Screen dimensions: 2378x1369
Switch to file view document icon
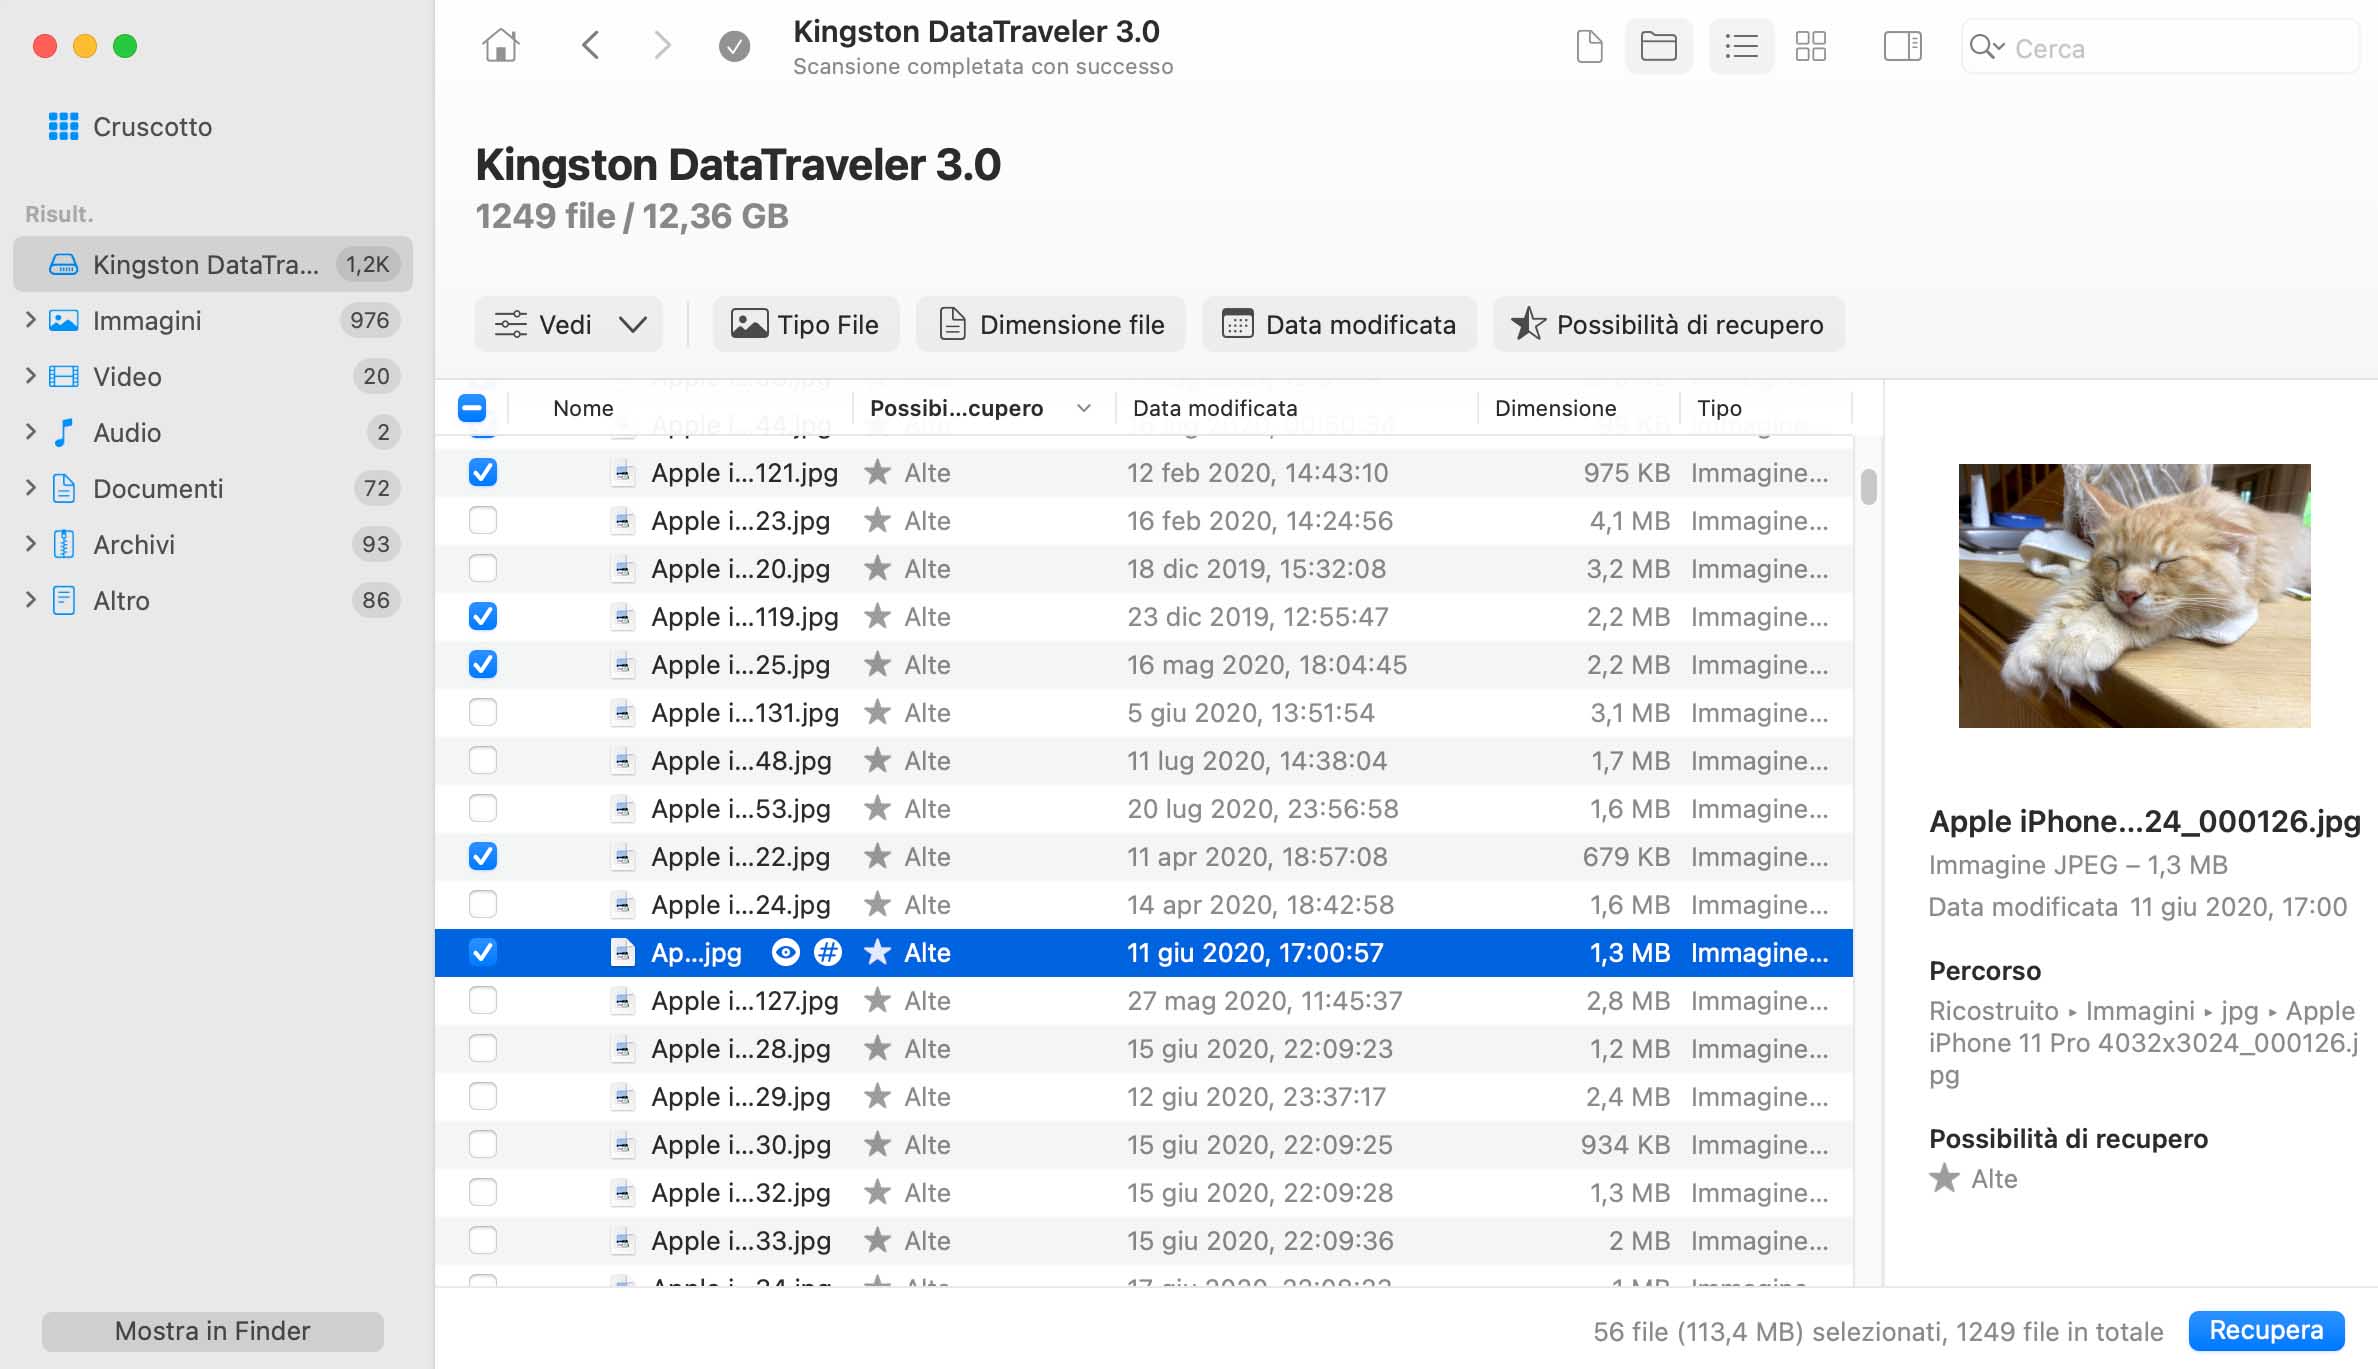pos(1589,46)
